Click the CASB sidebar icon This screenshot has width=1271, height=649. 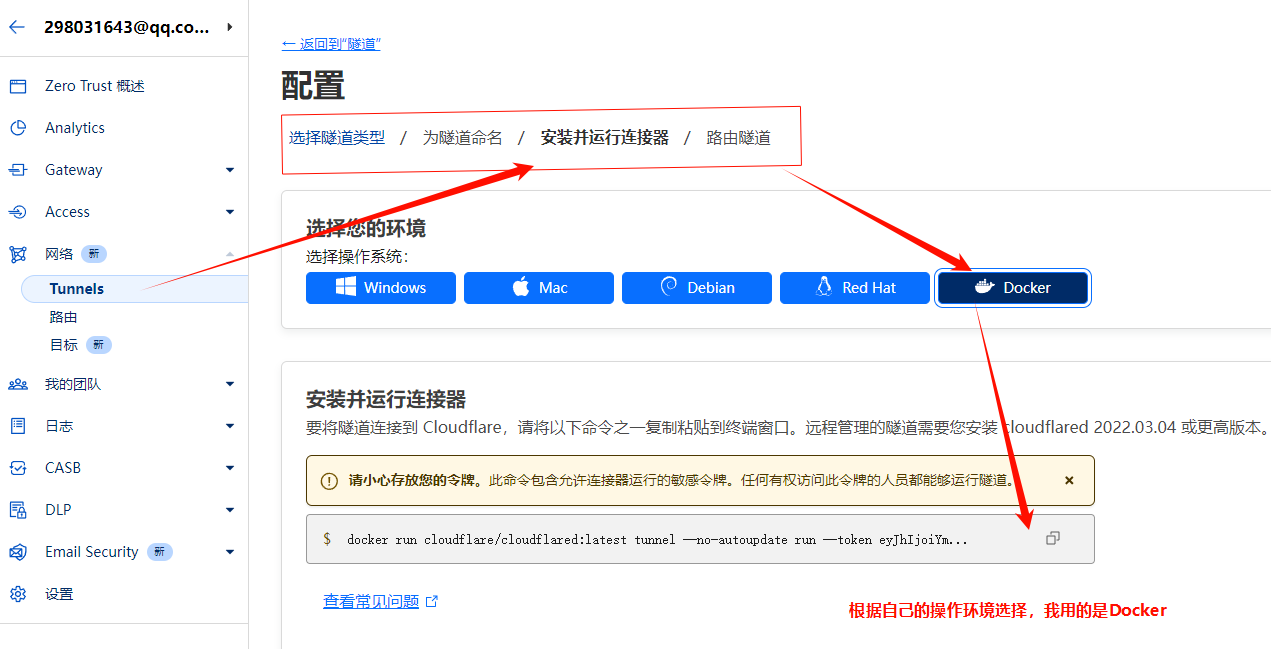point(18,468)
